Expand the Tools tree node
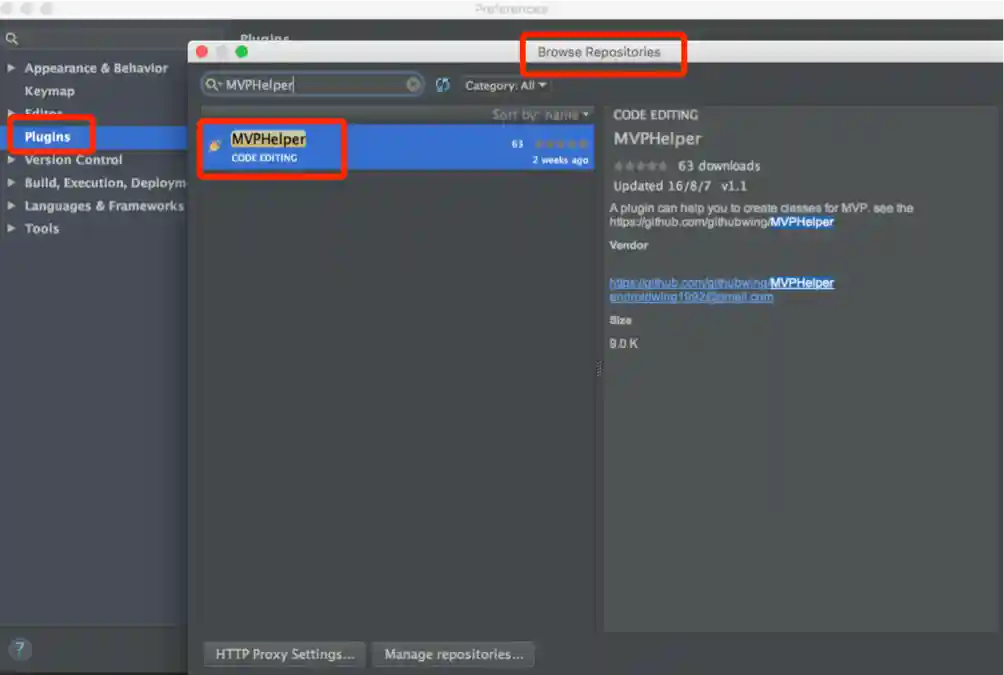The width and height of the screenshot is (1004, 675). 11,228
